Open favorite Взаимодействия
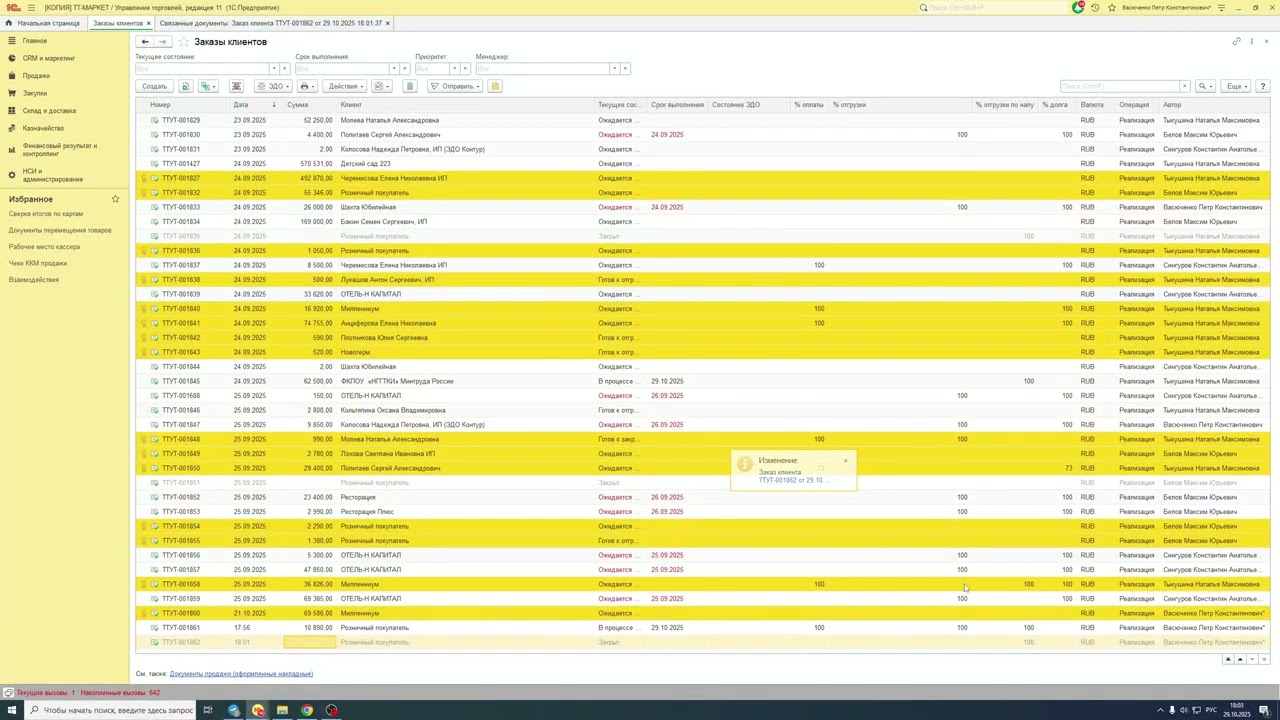1280x720 pixels. tap(34, 280)
